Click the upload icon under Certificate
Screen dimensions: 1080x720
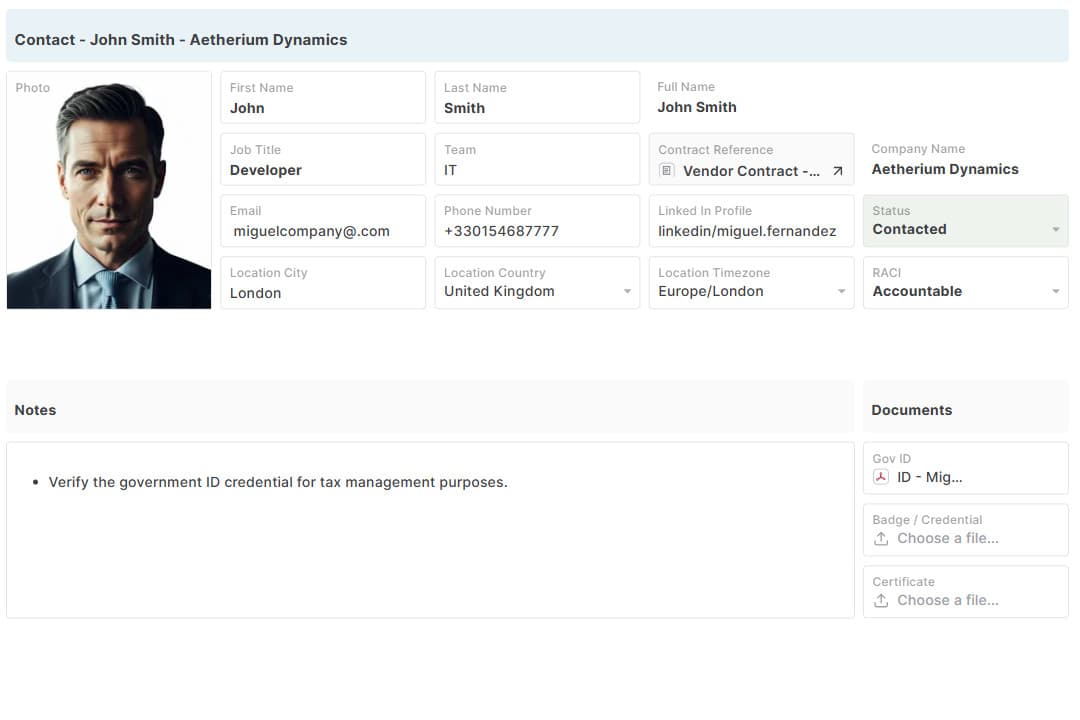[x=881, y=601]
